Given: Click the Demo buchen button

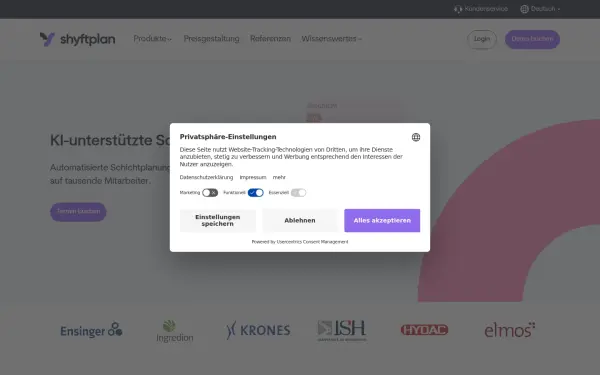Looking at the screenshot, I should (x=532, y=39).
